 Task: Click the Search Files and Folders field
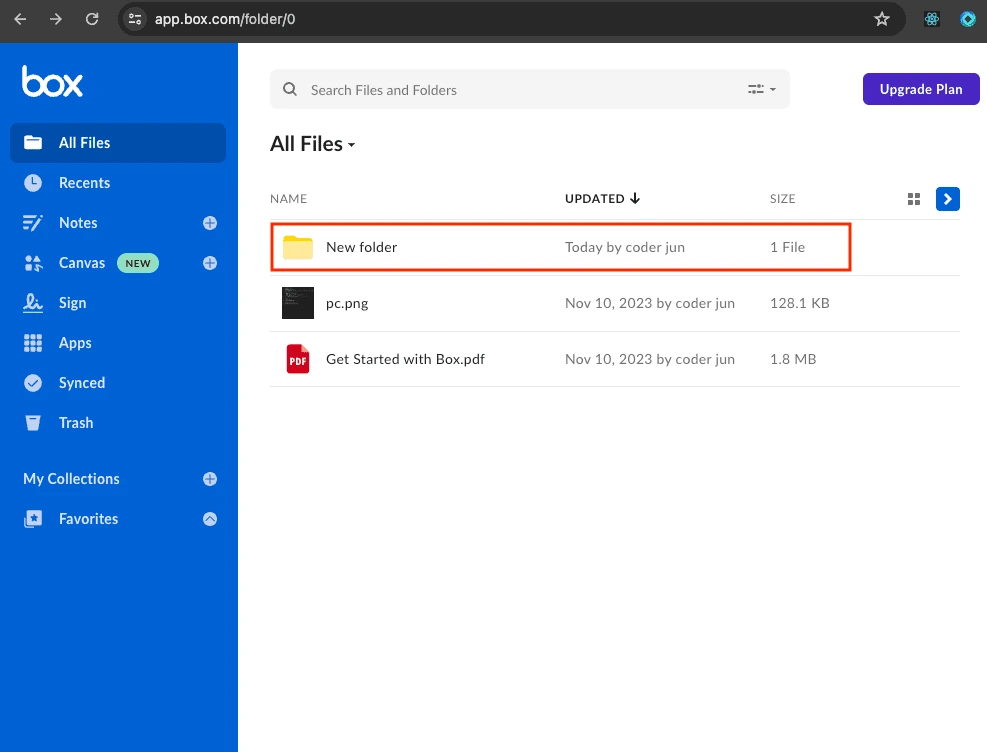[x=529, y=89]
